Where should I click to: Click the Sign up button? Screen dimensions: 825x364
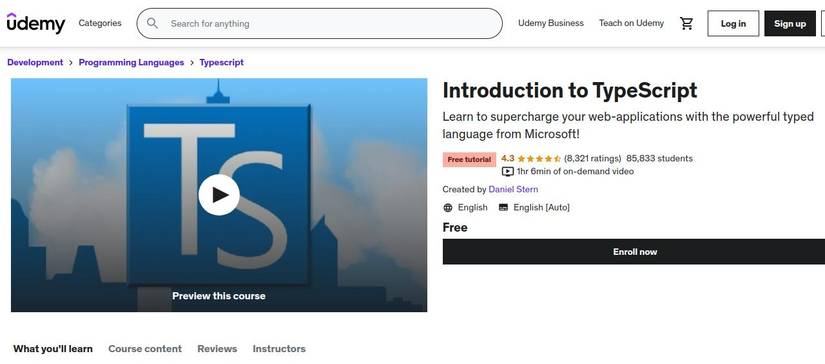[790, 23]
